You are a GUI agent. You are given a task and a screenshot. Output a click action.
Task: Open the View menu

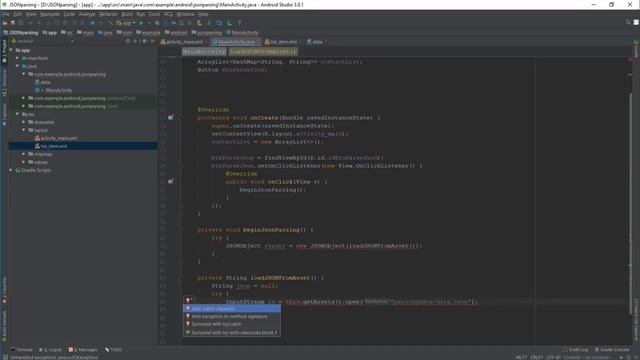coord(31,14)
